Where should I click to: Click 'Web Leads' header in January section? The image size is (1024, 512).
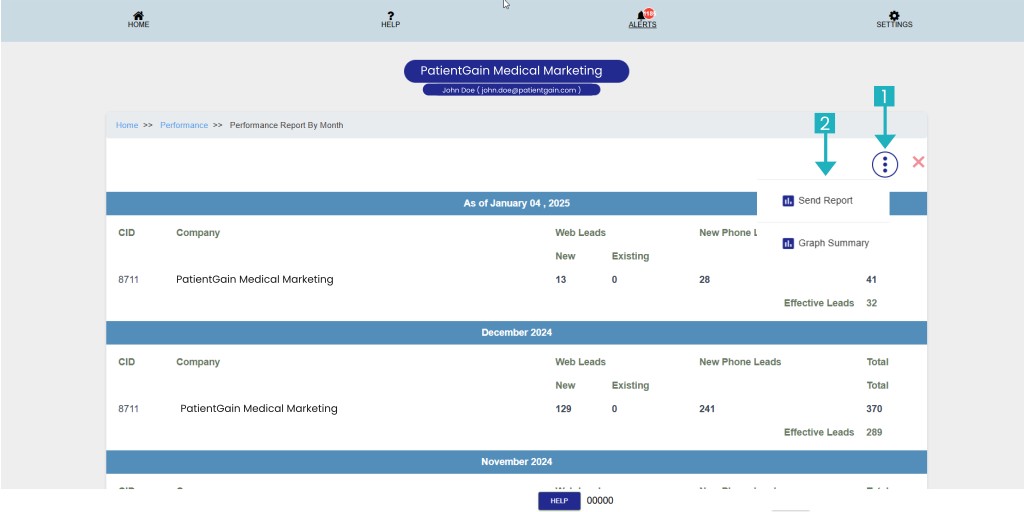point(580,232)
